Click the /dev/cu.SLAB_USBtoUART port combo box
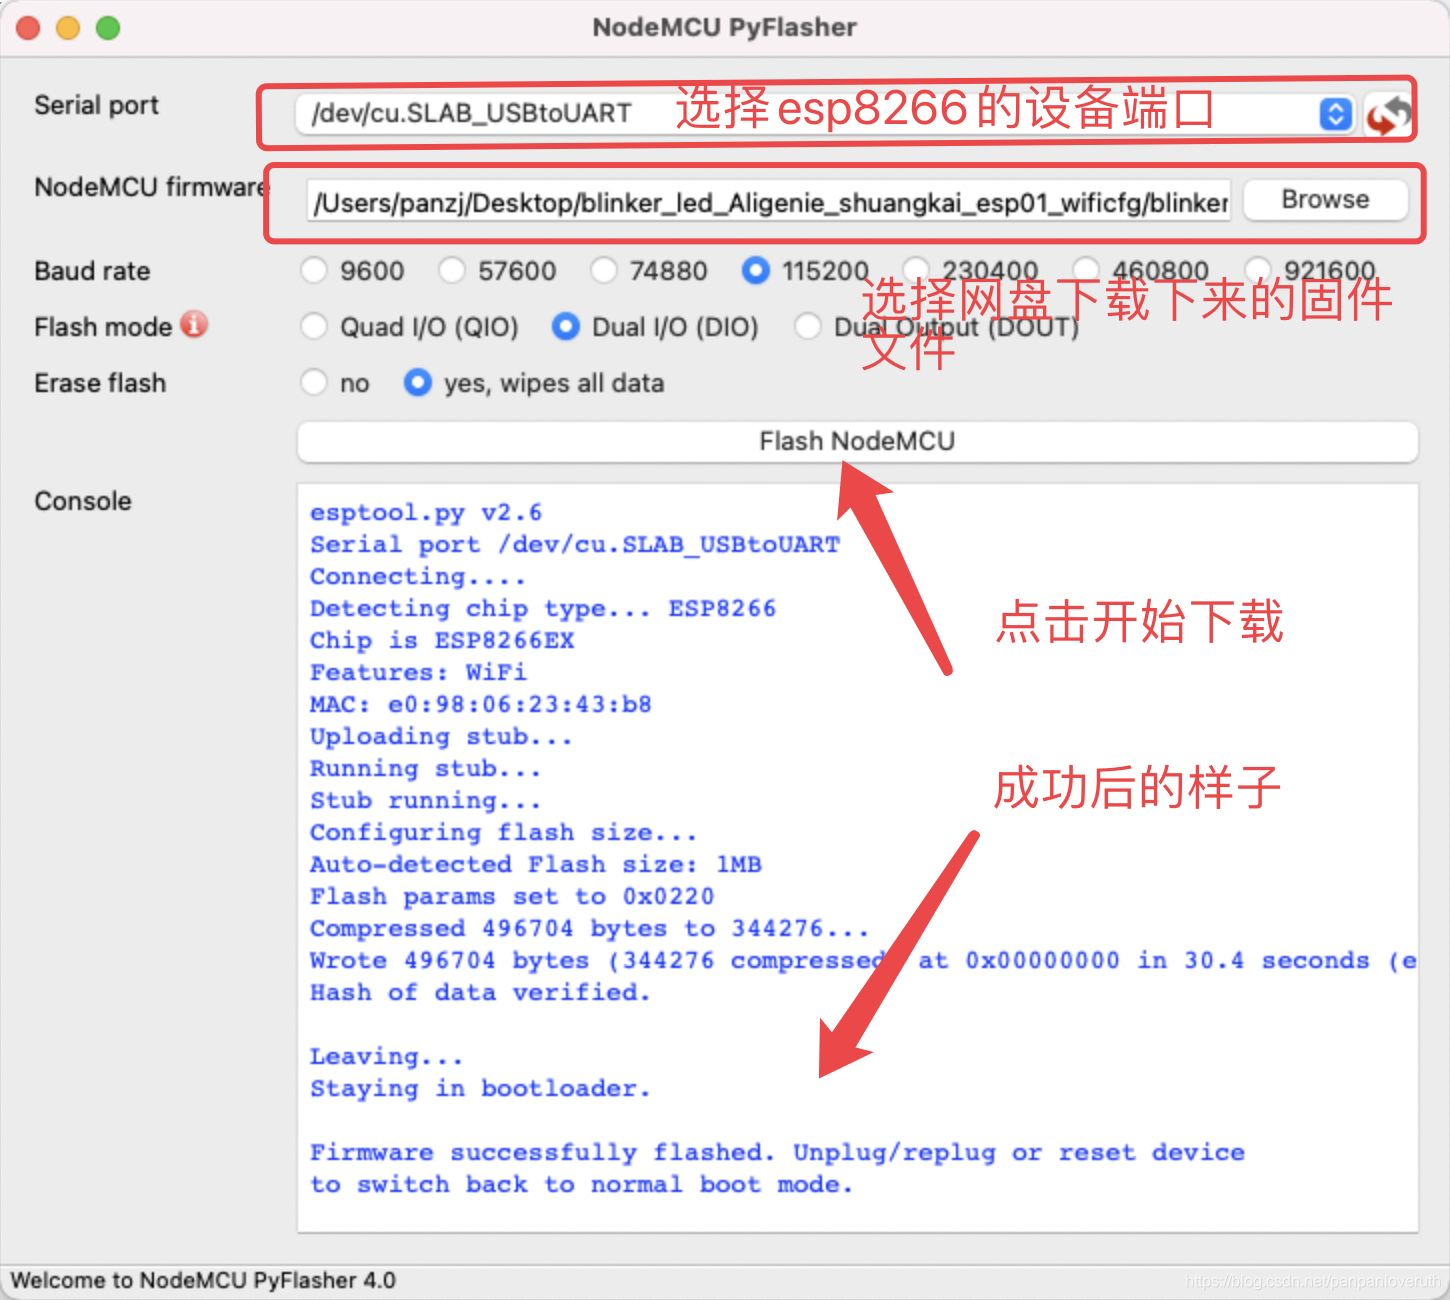This screenshot has height=1300, width=1450. pyautogui.click(x=824, y=114)
